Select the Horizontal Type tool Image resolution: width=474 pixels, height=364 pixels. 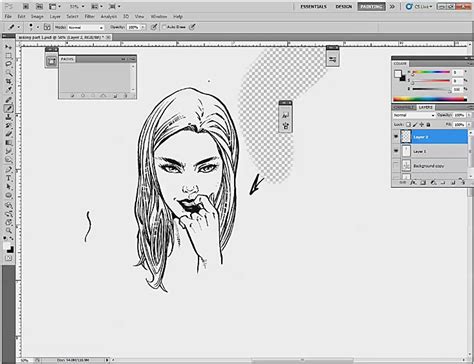[x=8, y=178]
